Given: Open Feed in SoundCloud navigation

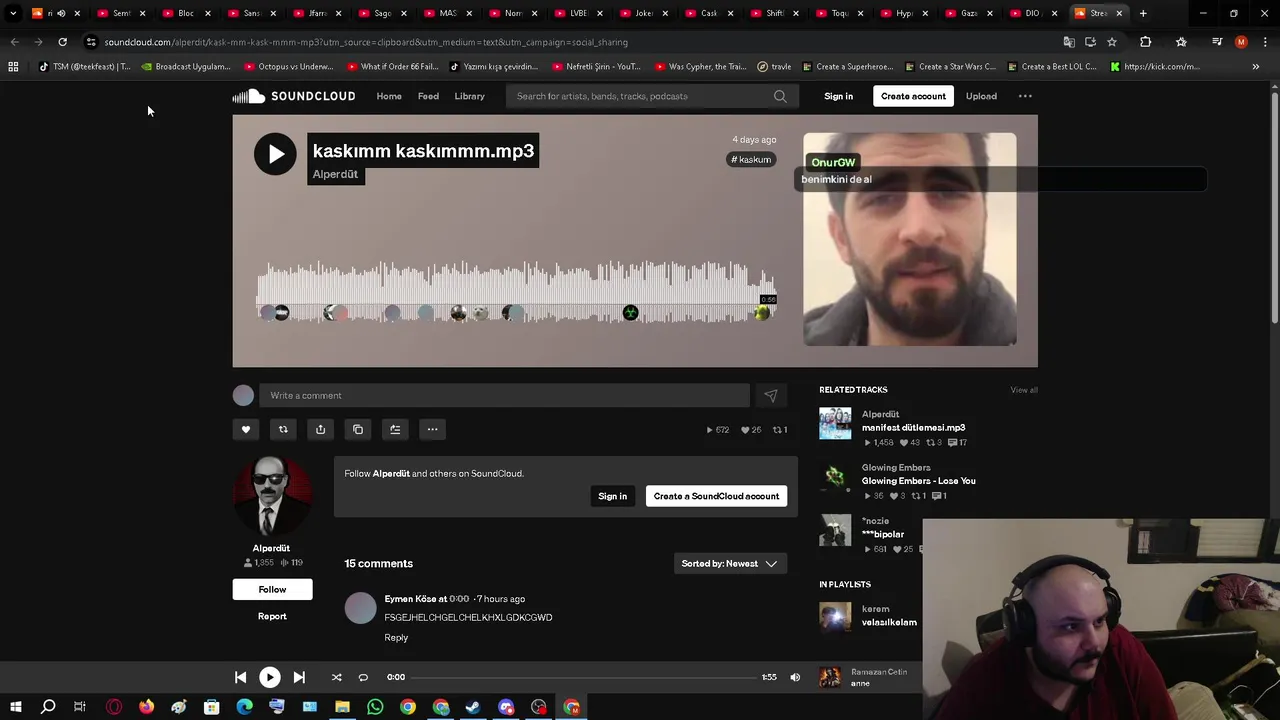Looking at the screenshot, I should 428,96.
